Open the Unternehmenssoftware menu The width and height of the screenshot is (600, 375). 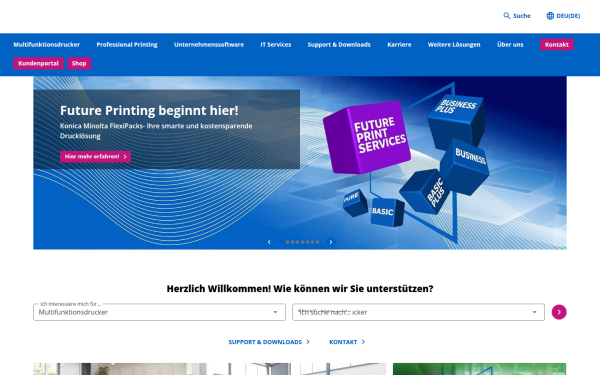pos(209,44)
